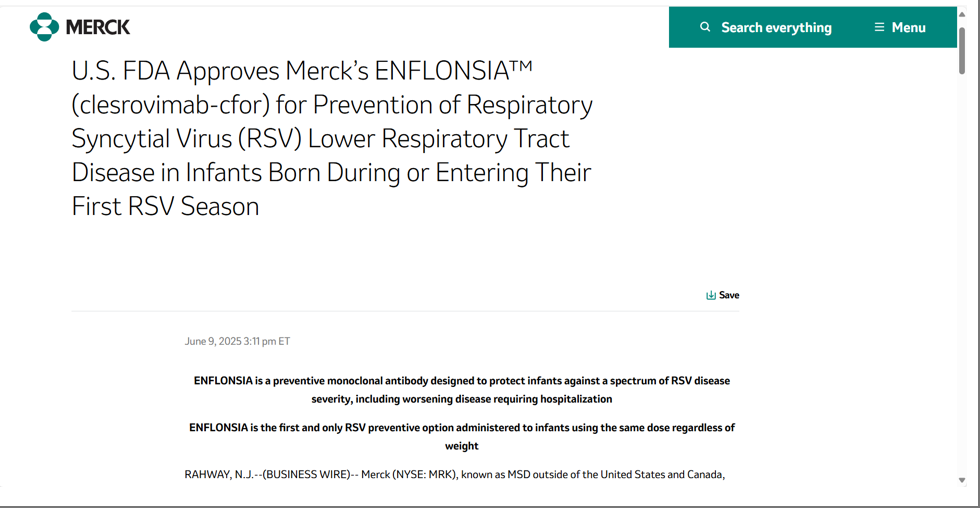Click the horizontal divider below Save

coord(405,311)
